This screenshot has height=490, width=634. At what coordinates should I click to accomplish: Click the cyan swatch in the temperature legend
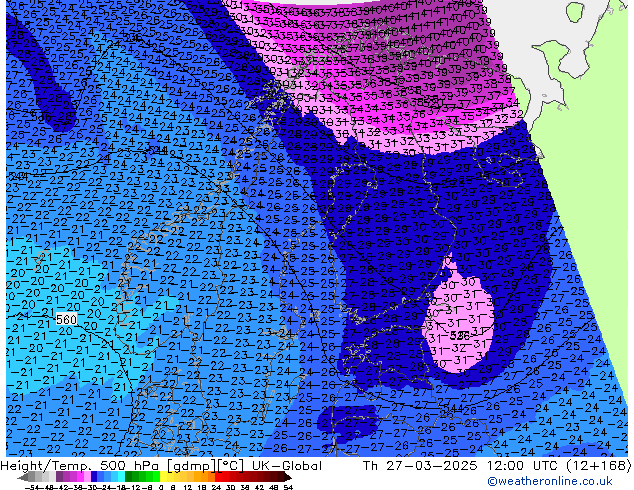click(121, 477)
